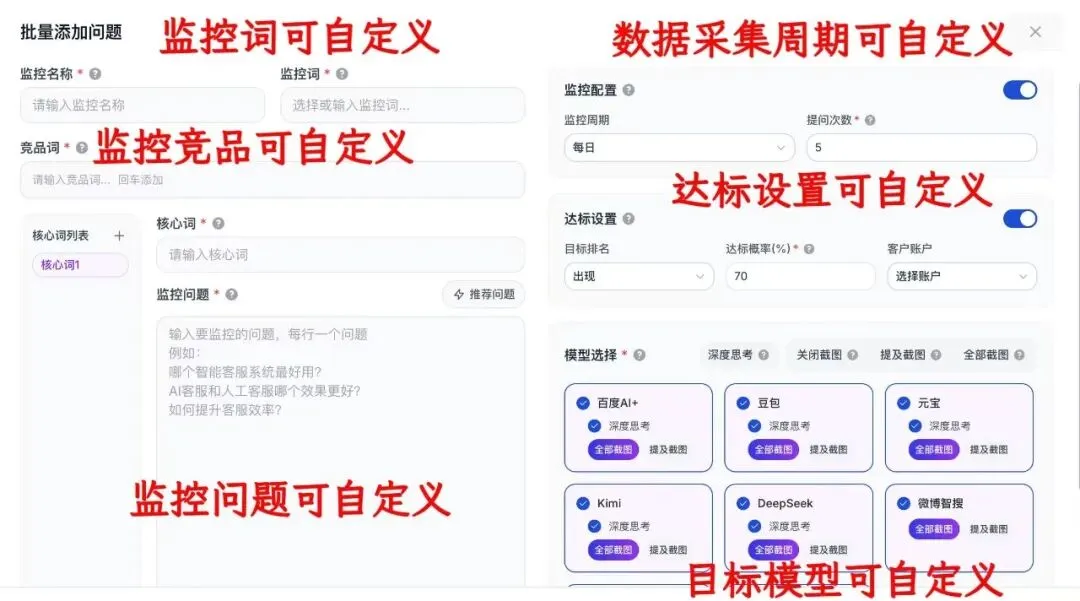Toggle the 监控配置 switch off
Viewport: 1080px width, 601px height.
(1020, 90)
